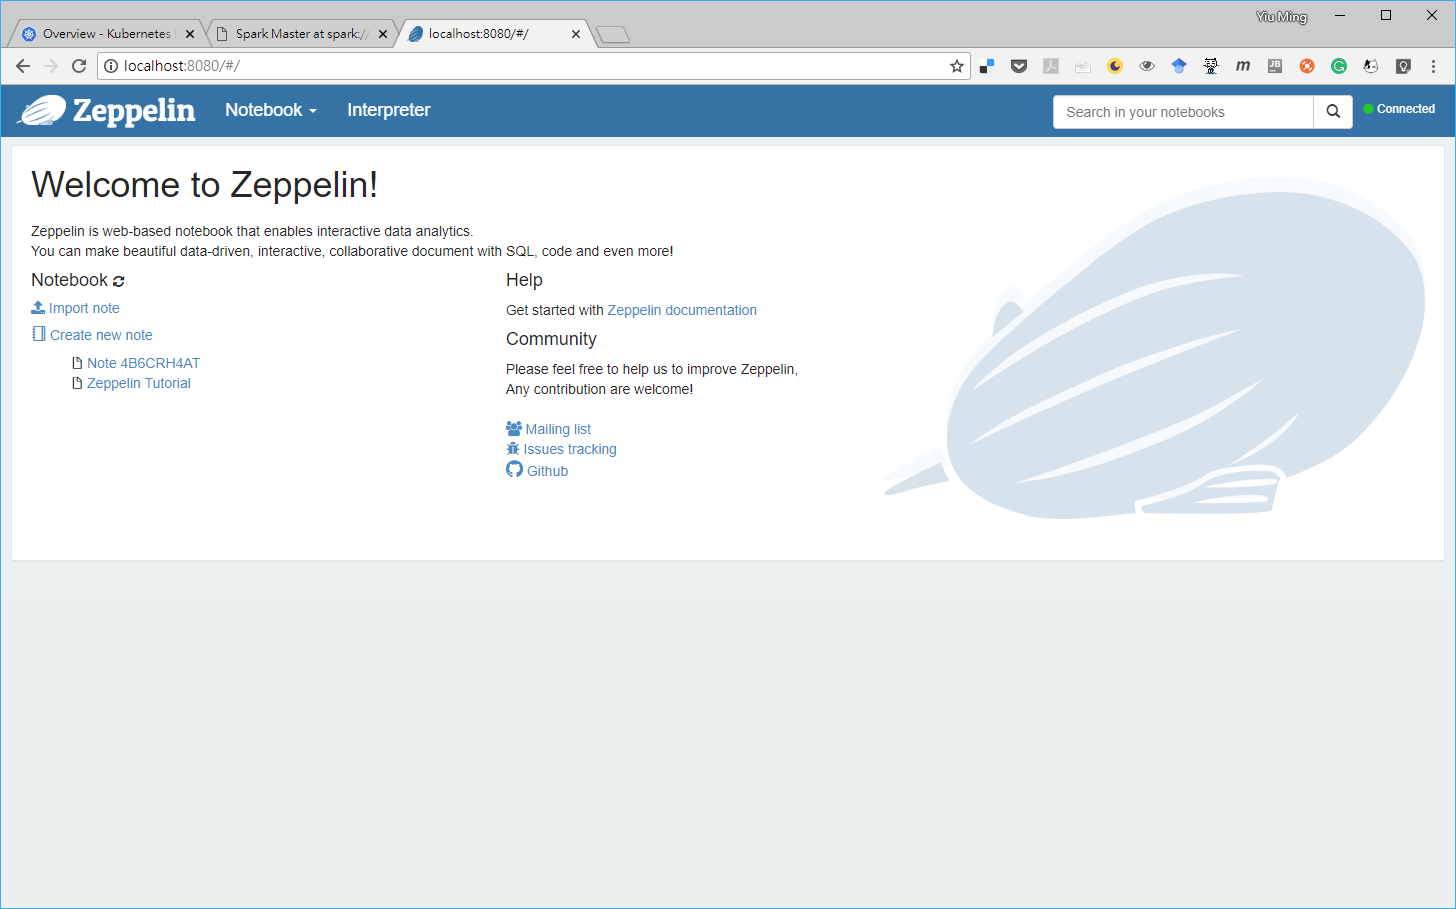Viewport: 1456px width, 909px height.
Task: Click the lightbulb extension icon
Action: click(x=1403, y=66)
